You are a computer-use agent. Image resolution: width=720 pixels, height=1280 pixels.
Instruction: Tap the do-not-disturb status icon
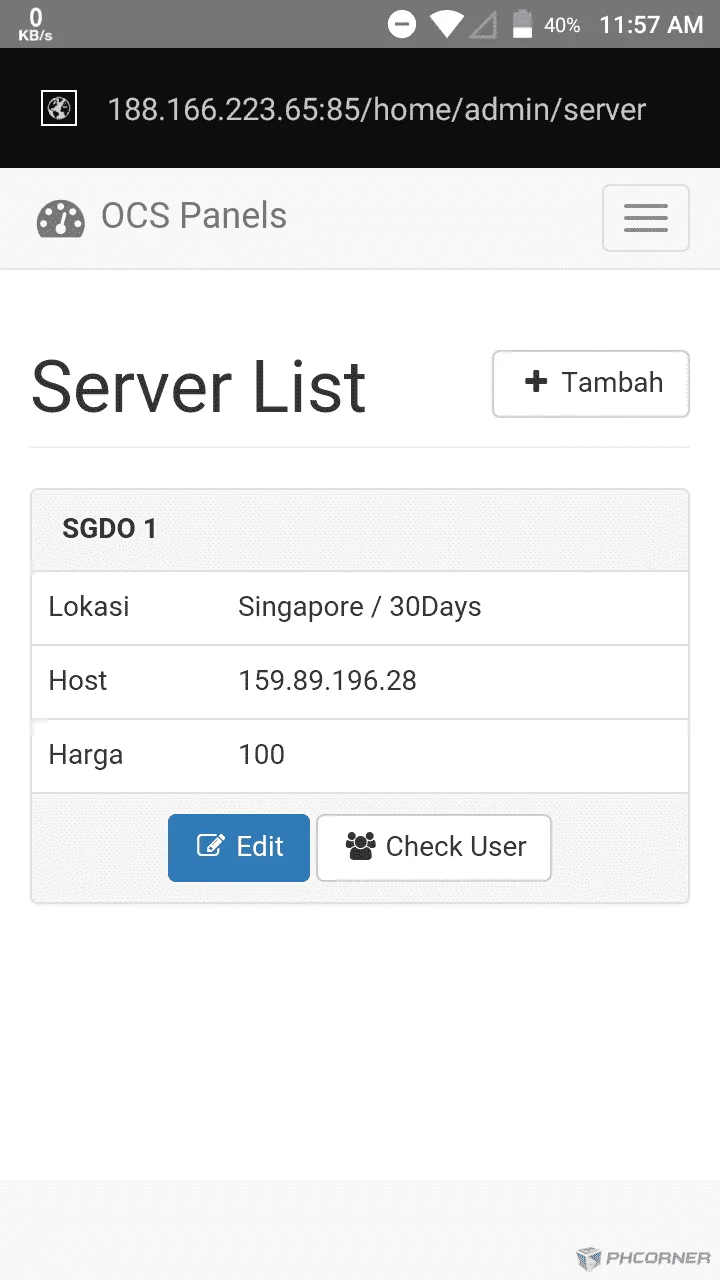tap(402, 24)
